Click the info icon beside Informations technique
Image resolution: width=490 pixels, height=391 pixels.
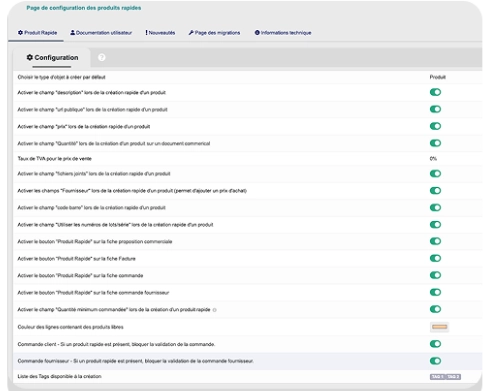257,33
